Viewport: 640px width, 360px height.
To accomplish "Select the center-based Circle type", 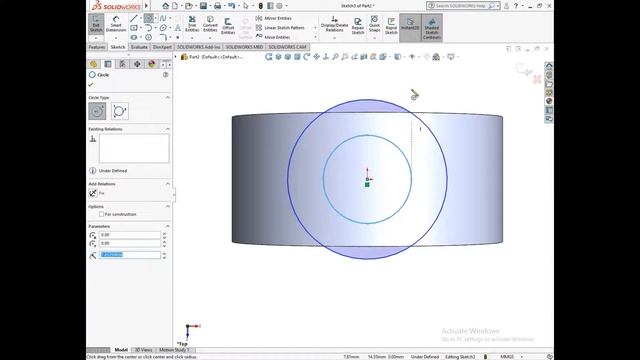I will [x=97, y=111].
